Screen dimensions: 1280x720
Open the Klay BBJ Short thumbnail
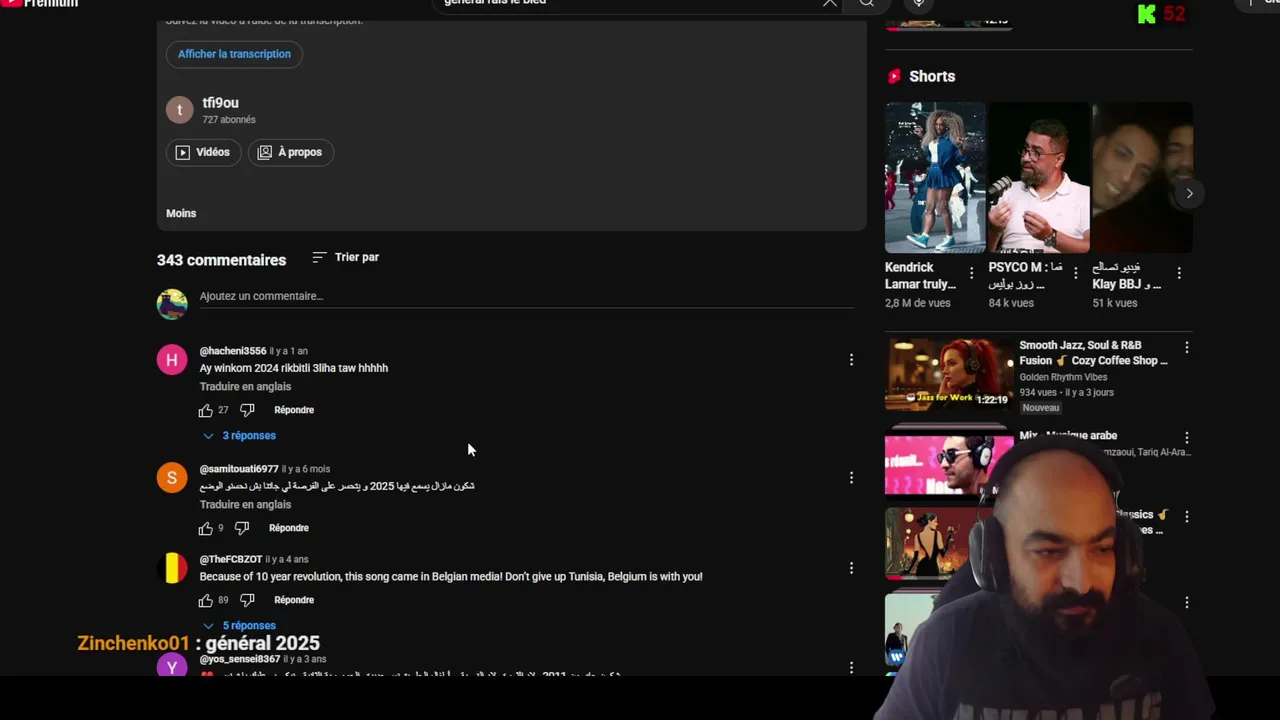(x=1142, y=177)
